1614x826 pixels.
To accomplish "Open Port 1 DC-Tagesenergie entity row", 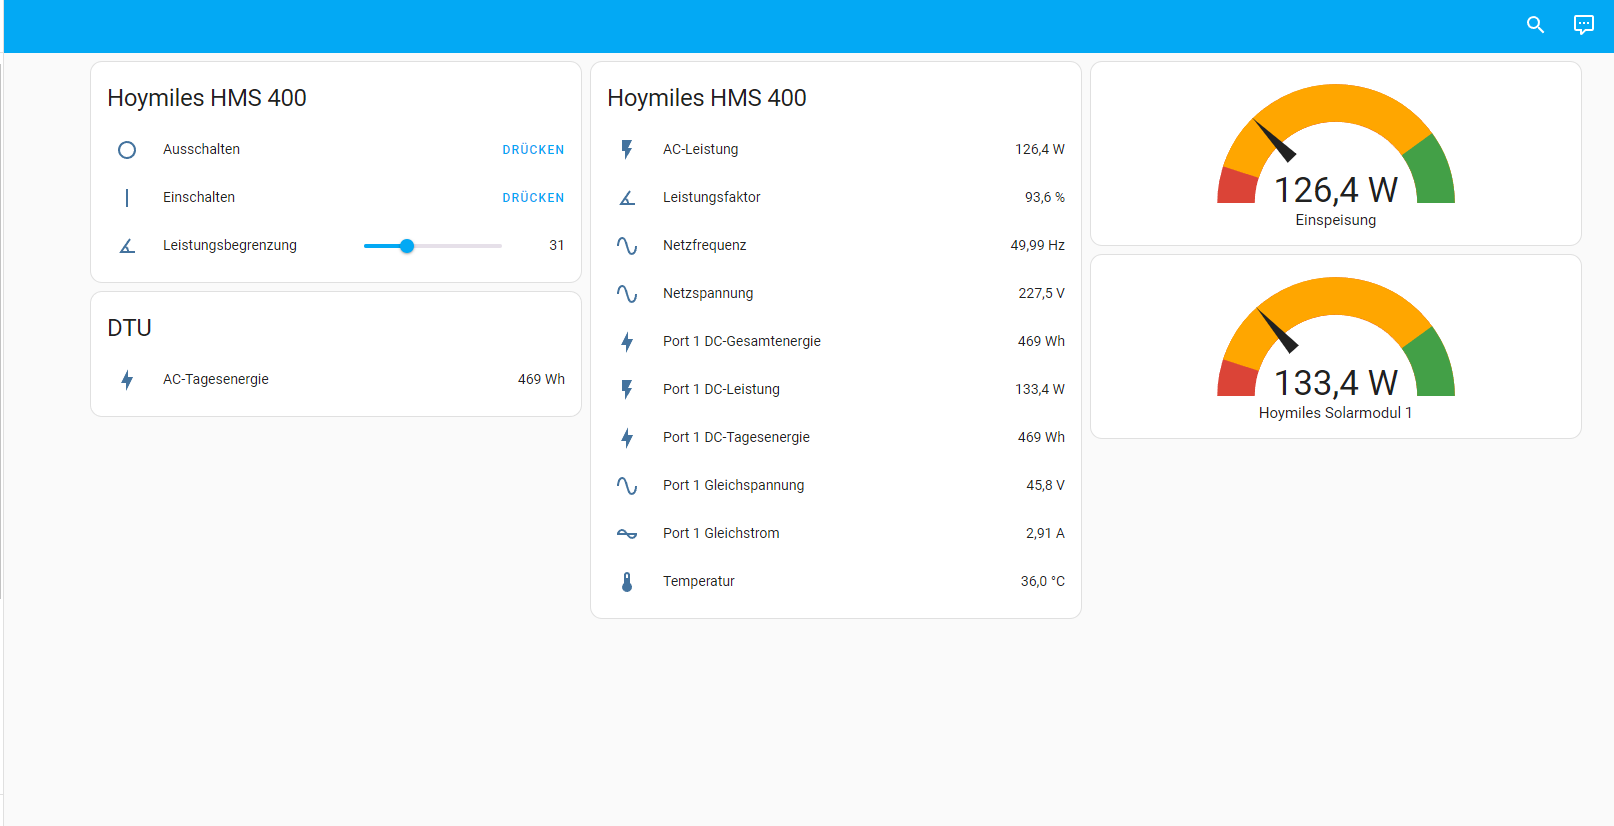I will point(836,438).
